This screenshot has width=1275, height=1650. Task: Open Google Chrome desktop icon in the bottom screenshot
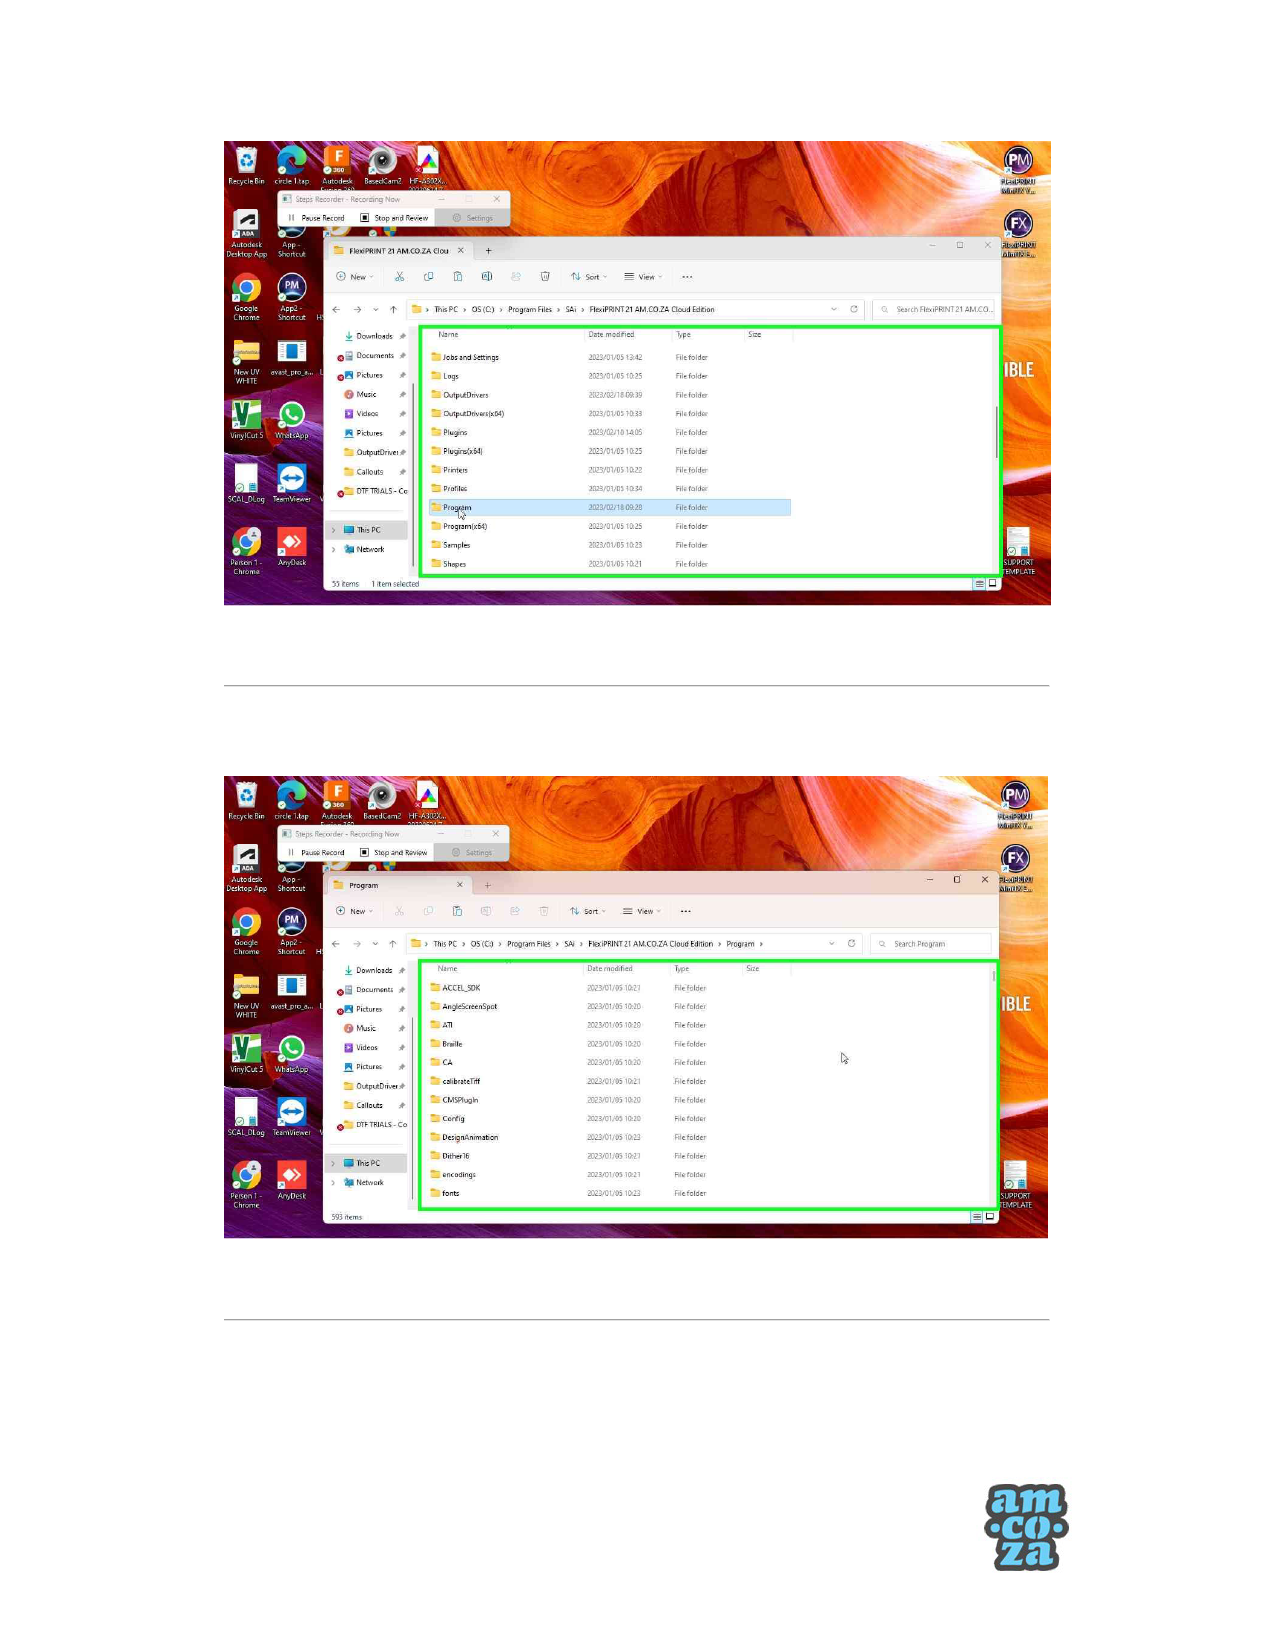click(x=246, y=925)
